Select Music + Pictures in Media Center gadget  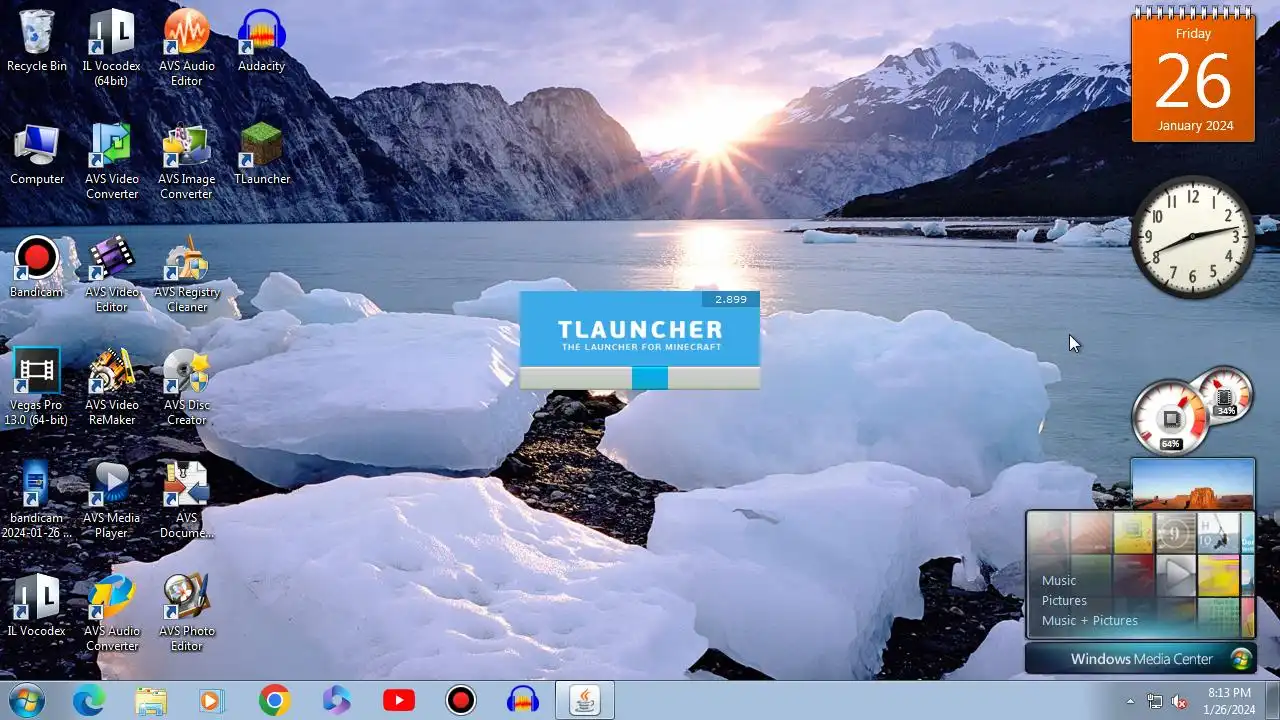(1090, 620)
